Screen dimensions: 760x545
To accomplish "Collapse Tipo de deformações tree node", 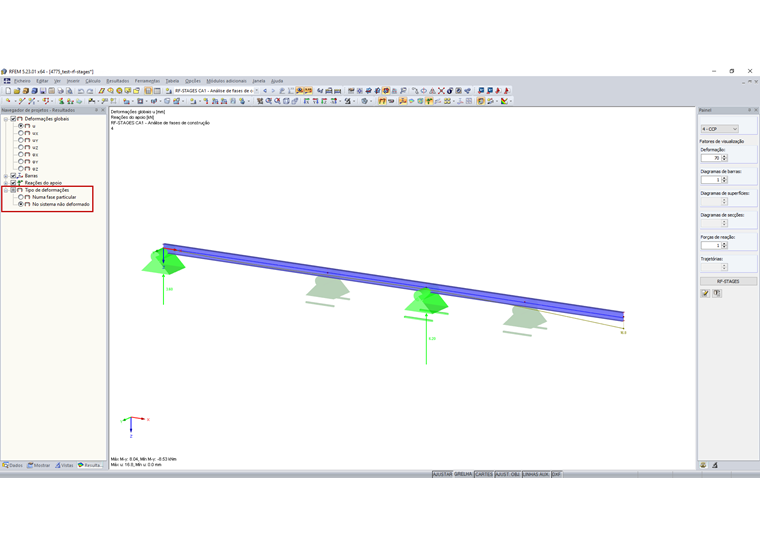I will tap(6, 190).
